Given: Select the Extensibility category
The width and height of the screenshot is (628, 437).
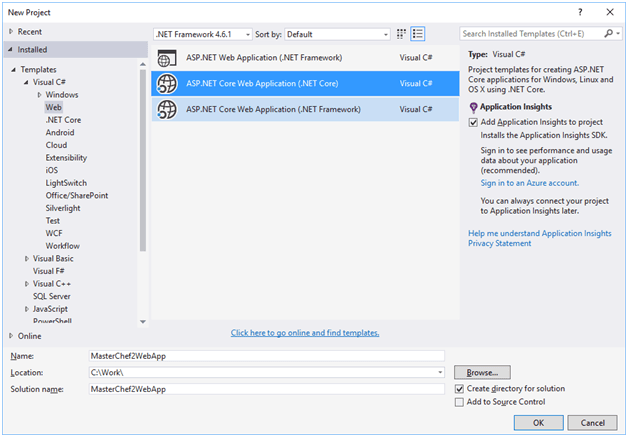Looking at the screenshot, I should pos(66,158).
